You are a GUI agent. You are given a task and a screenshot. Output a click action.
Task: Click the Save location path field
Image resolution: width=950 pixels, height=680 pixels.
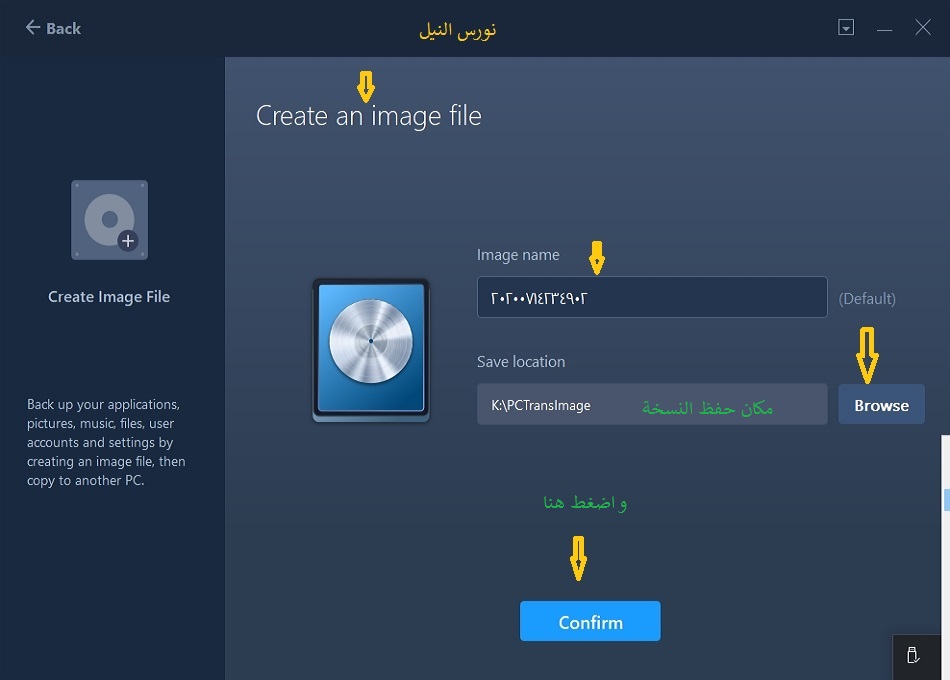click(651, 405)
